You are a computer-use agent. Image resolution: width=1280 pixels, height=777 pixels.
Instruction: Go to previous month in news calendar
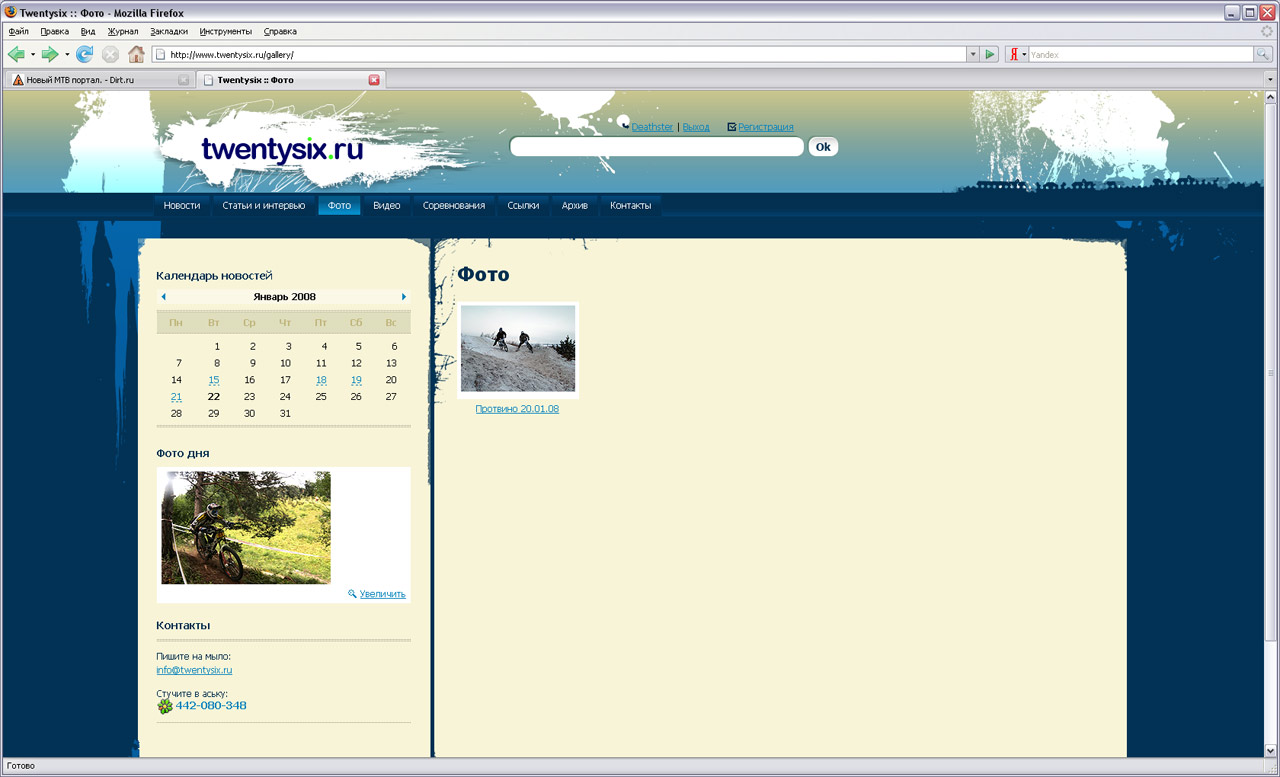163,297
